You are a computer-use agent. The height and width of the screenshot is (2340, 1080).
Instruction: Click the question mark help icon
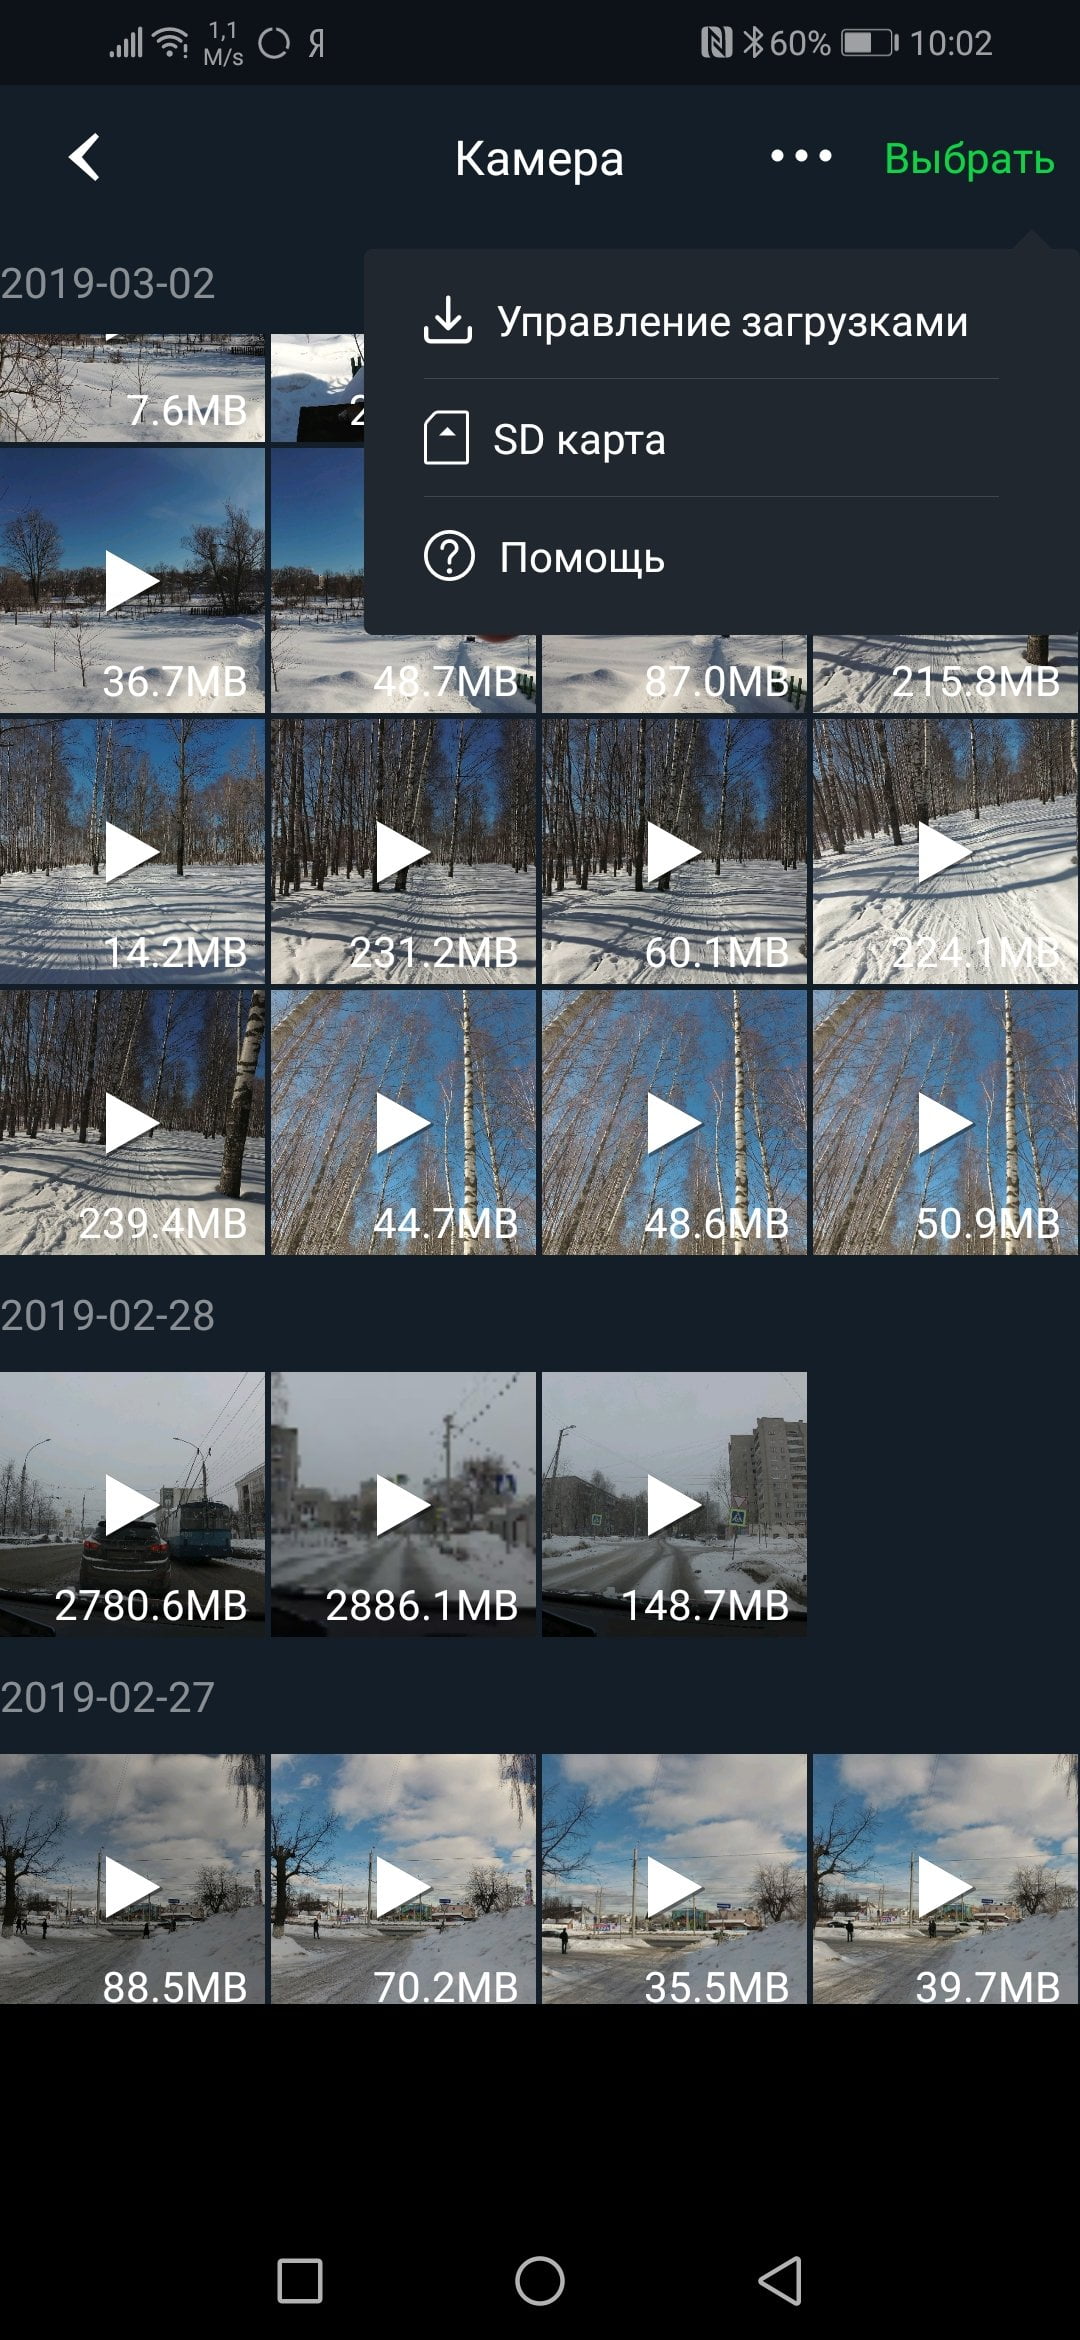tap(449, 557)
